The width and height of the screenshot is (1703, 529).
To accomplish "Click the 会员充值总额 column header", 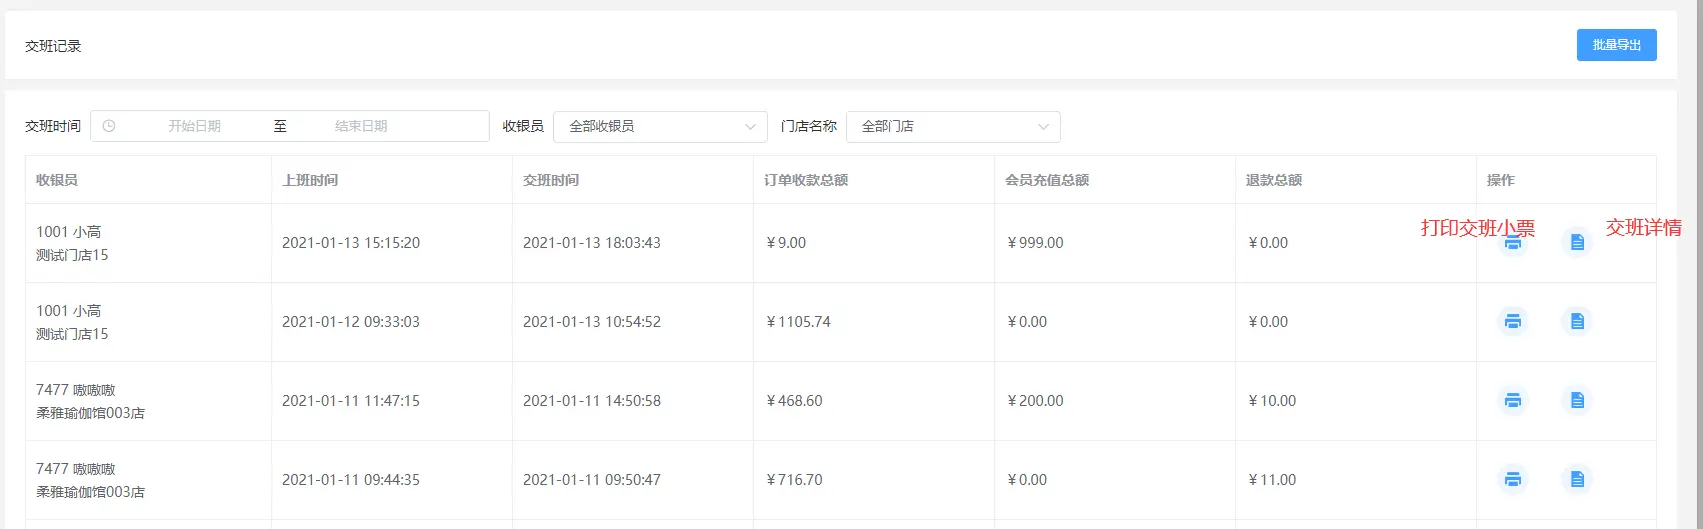I will pos(1047,180).
